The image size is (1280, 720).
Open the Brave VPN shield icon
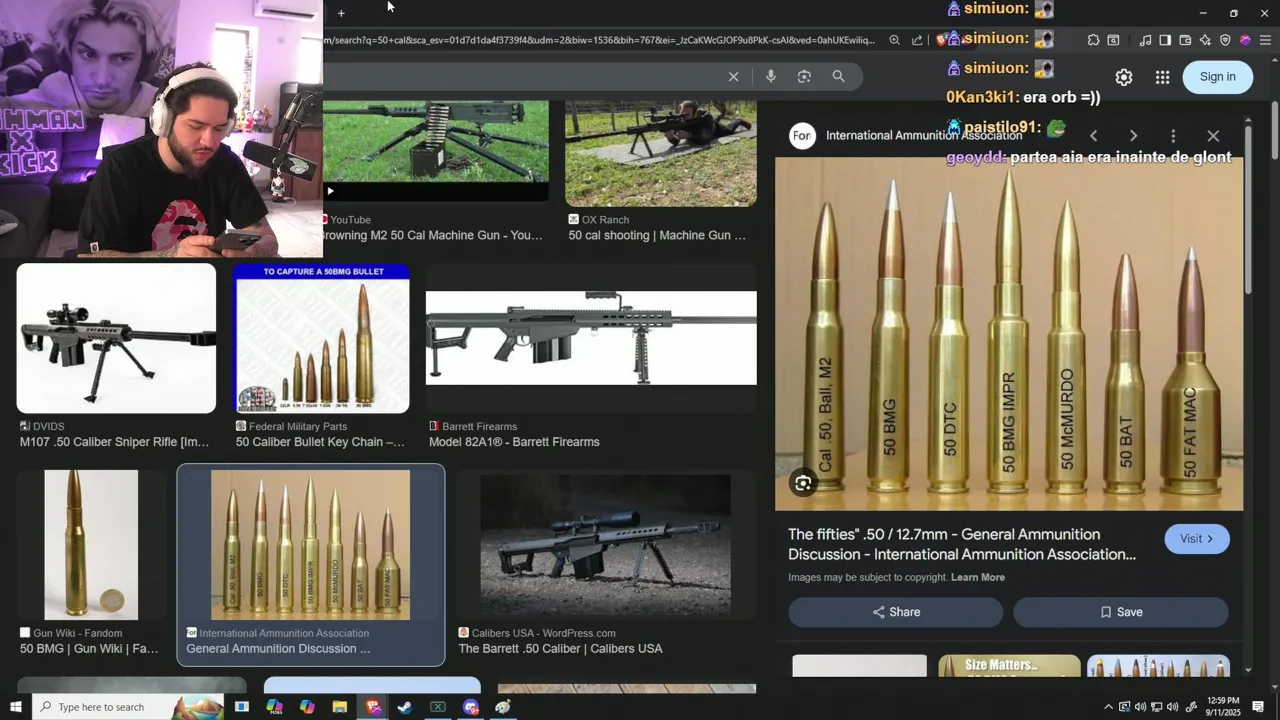coord(1225,40)
